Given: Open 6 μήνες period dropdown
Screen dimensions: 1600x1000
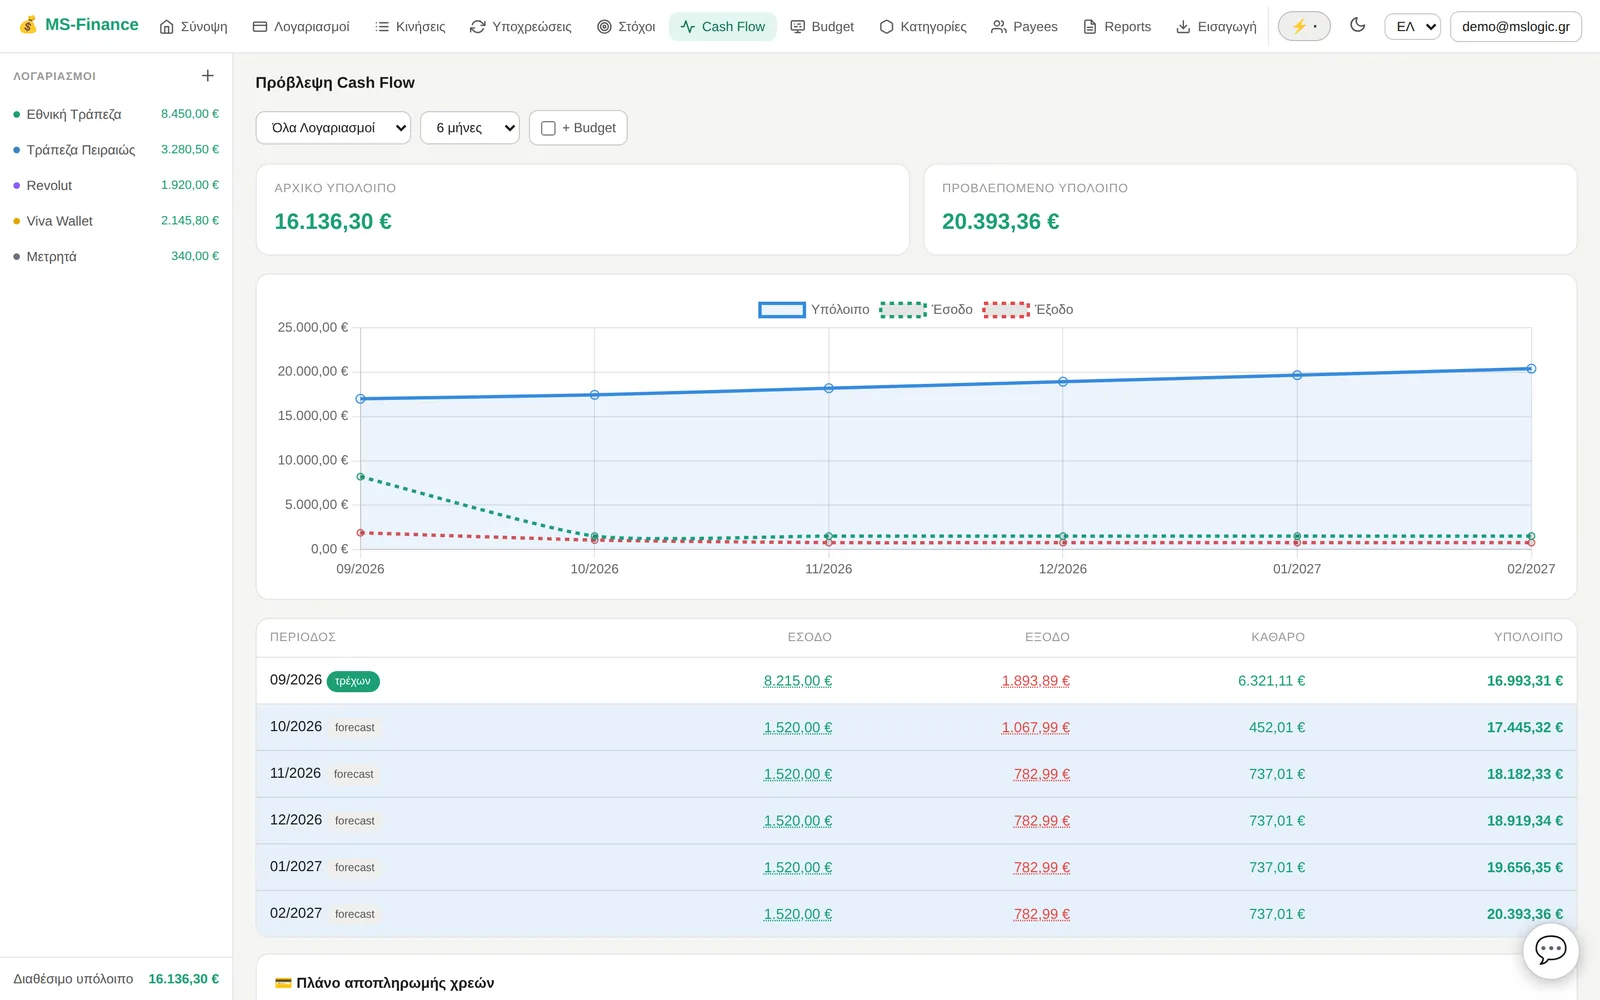Looking at the screenshot, I should tap(470, 128).
